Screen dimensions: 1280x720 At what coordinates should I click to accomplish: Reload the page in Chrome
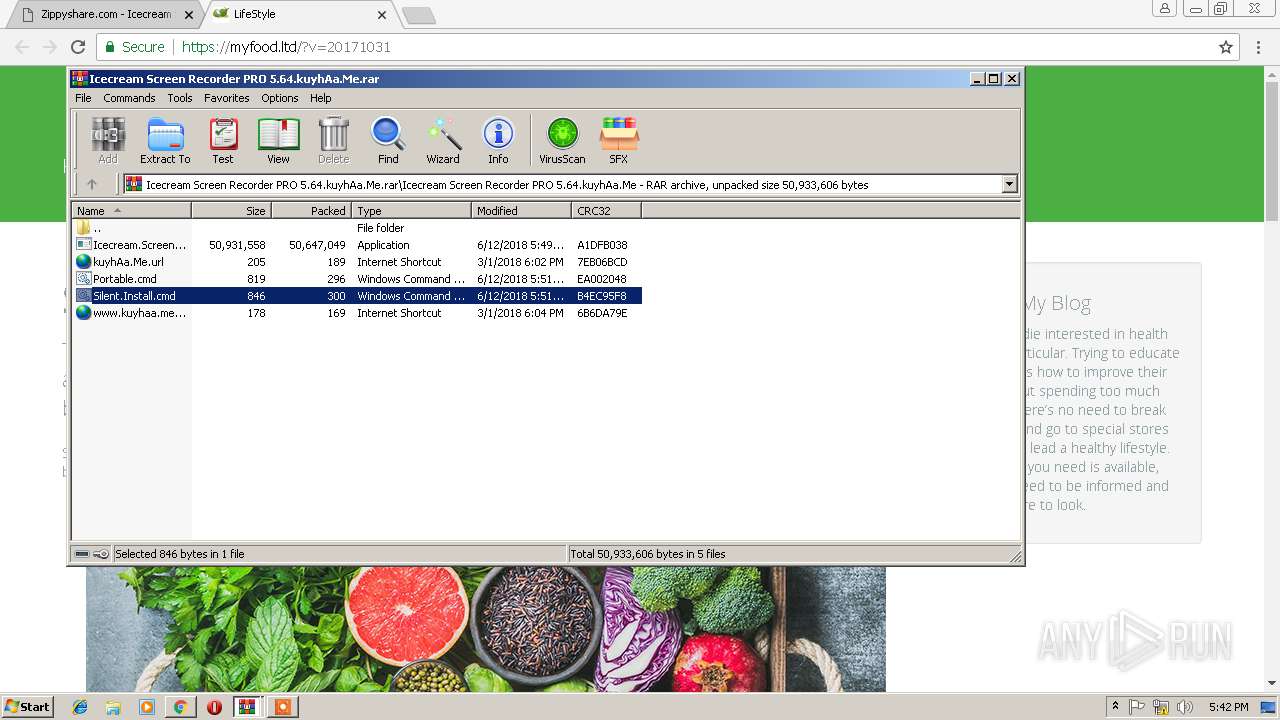click(x=78, y=47)
